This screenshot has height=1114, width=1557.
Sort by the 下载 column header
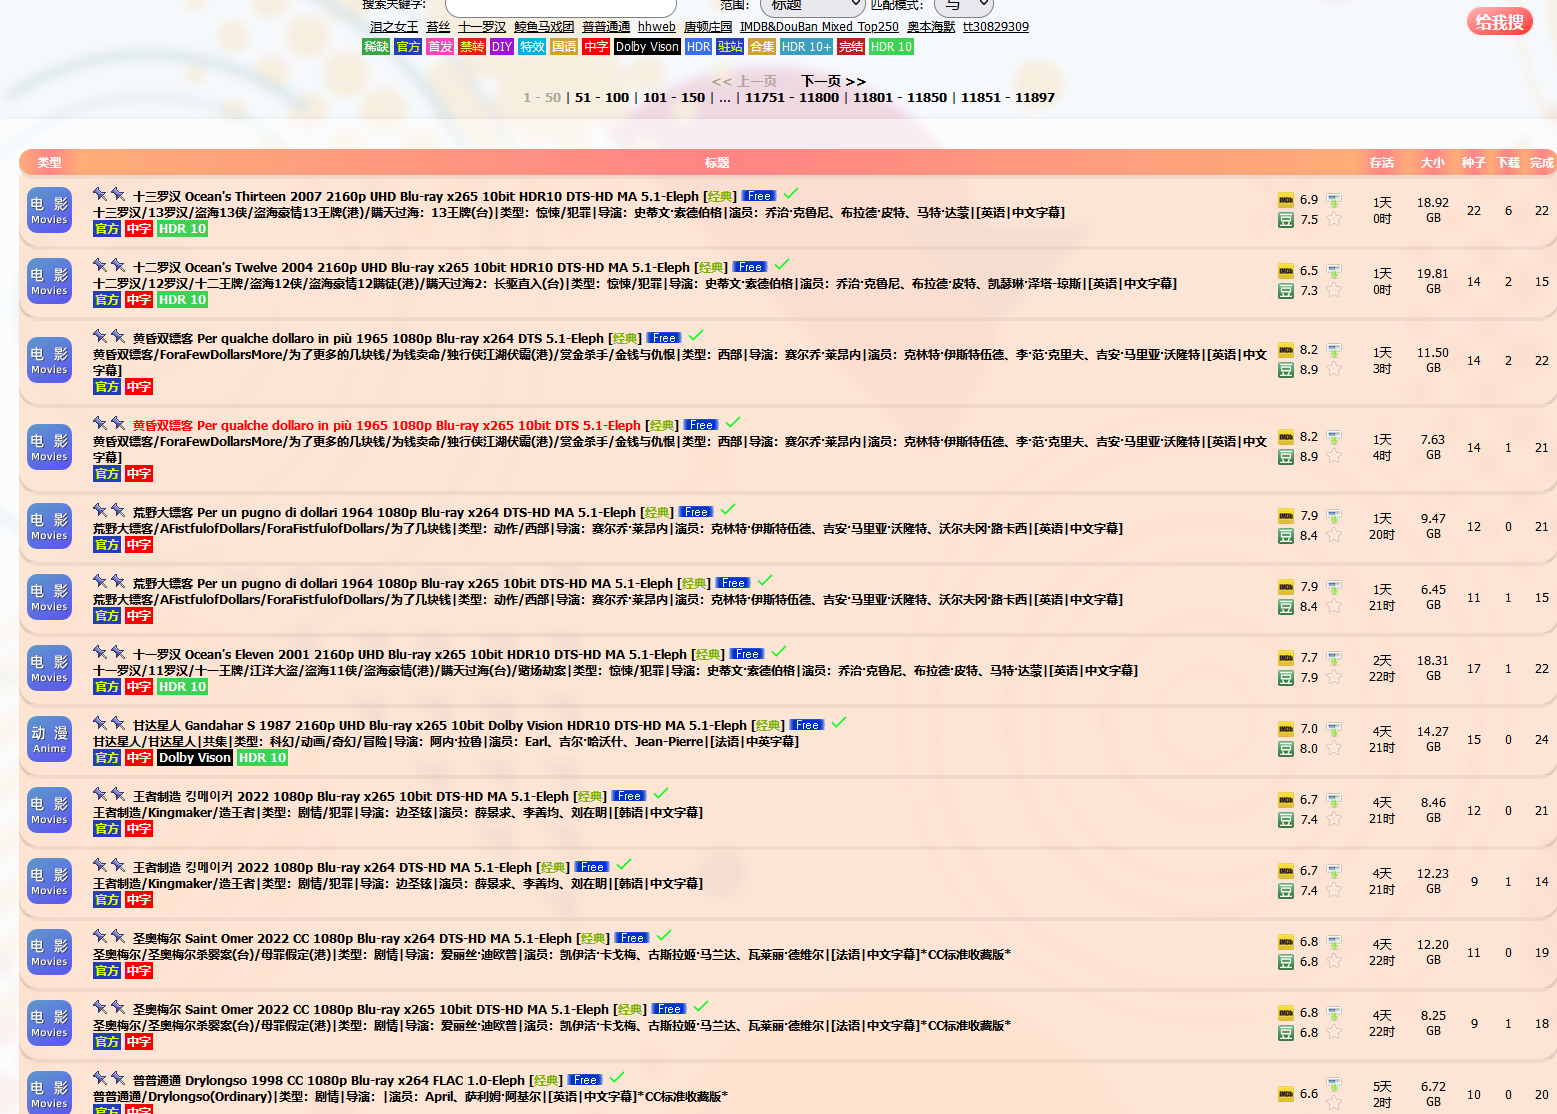coord(1508,162)
